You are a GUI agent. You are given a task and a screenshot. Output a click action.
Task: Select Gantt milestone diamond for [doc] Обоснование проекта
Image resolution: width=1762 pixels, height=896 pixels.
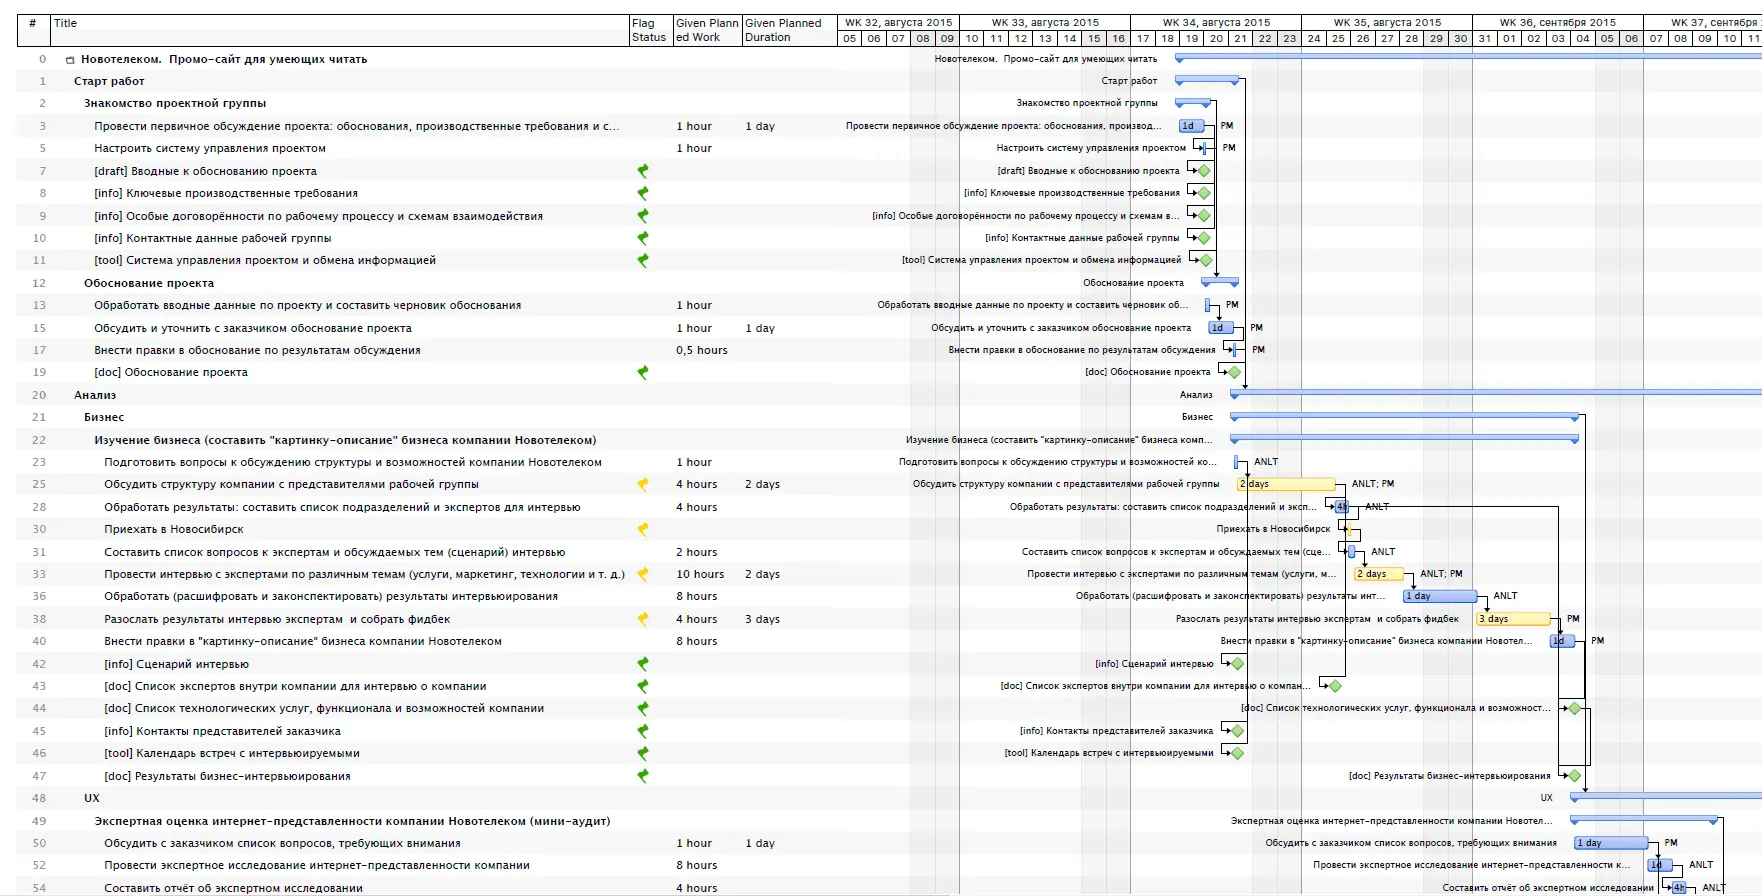click(x=1234, y=372)
